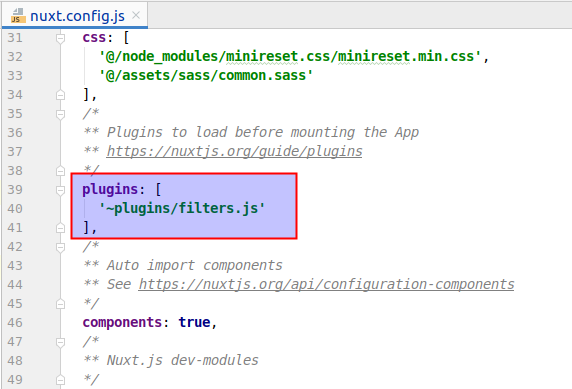Collapse the plugins array fold at line 39
The image size is (572, 389).
(61, 190)
